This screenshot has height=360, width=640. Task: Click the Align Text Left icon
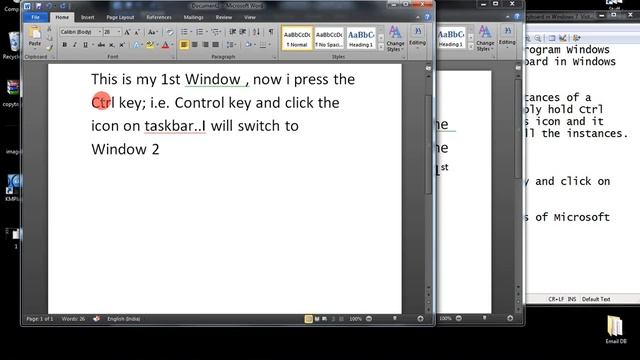184,45
